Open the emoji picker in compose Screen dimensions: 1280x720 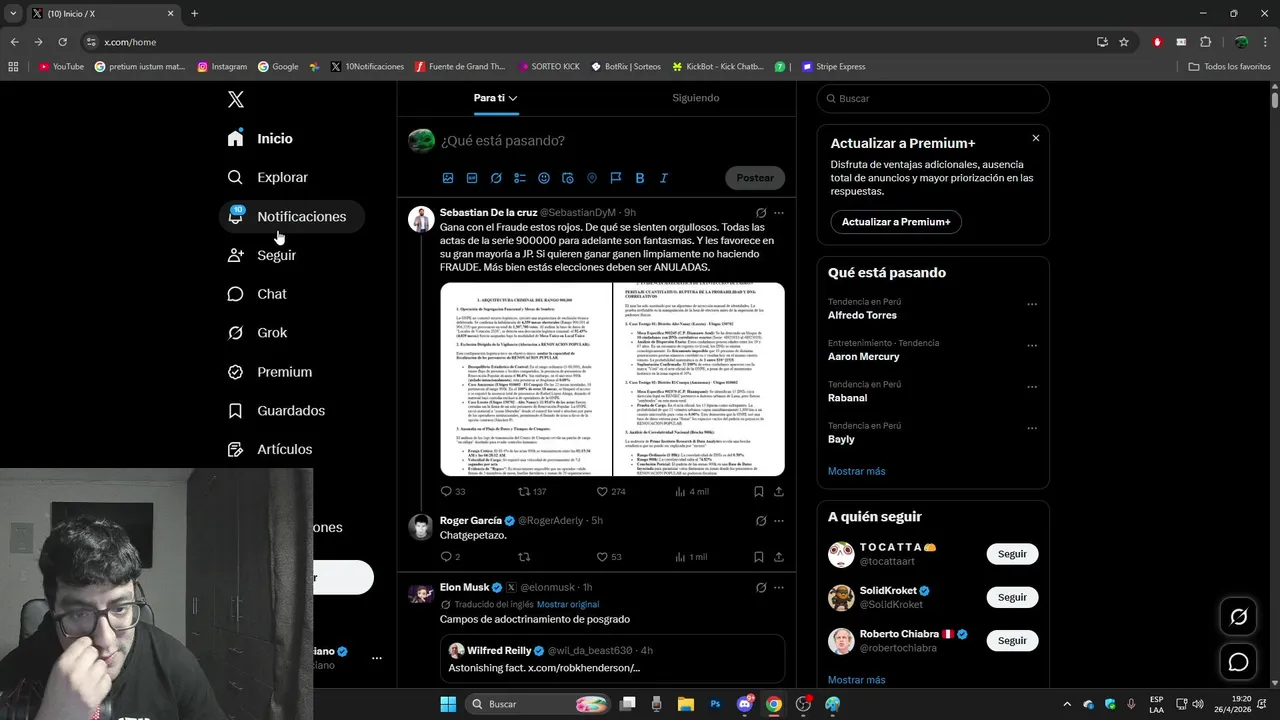coord(544,178)
